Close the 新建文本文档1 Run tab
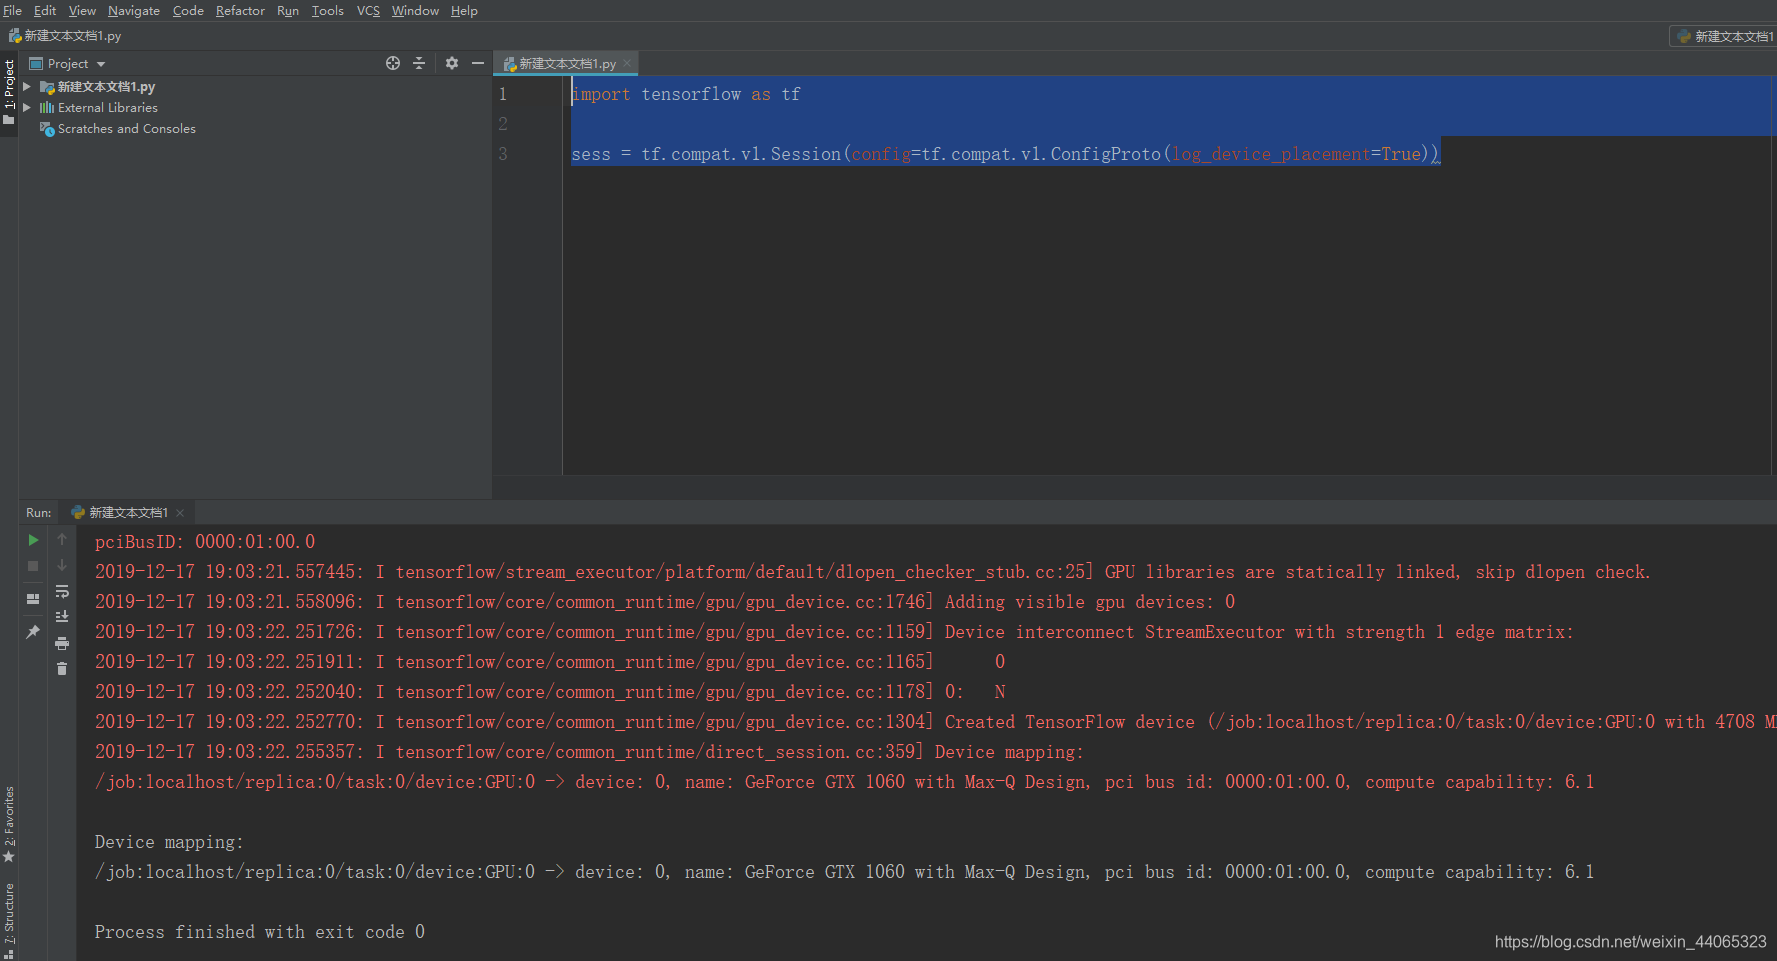Viewport: 1777px width, 961px height. pos(180,513)
